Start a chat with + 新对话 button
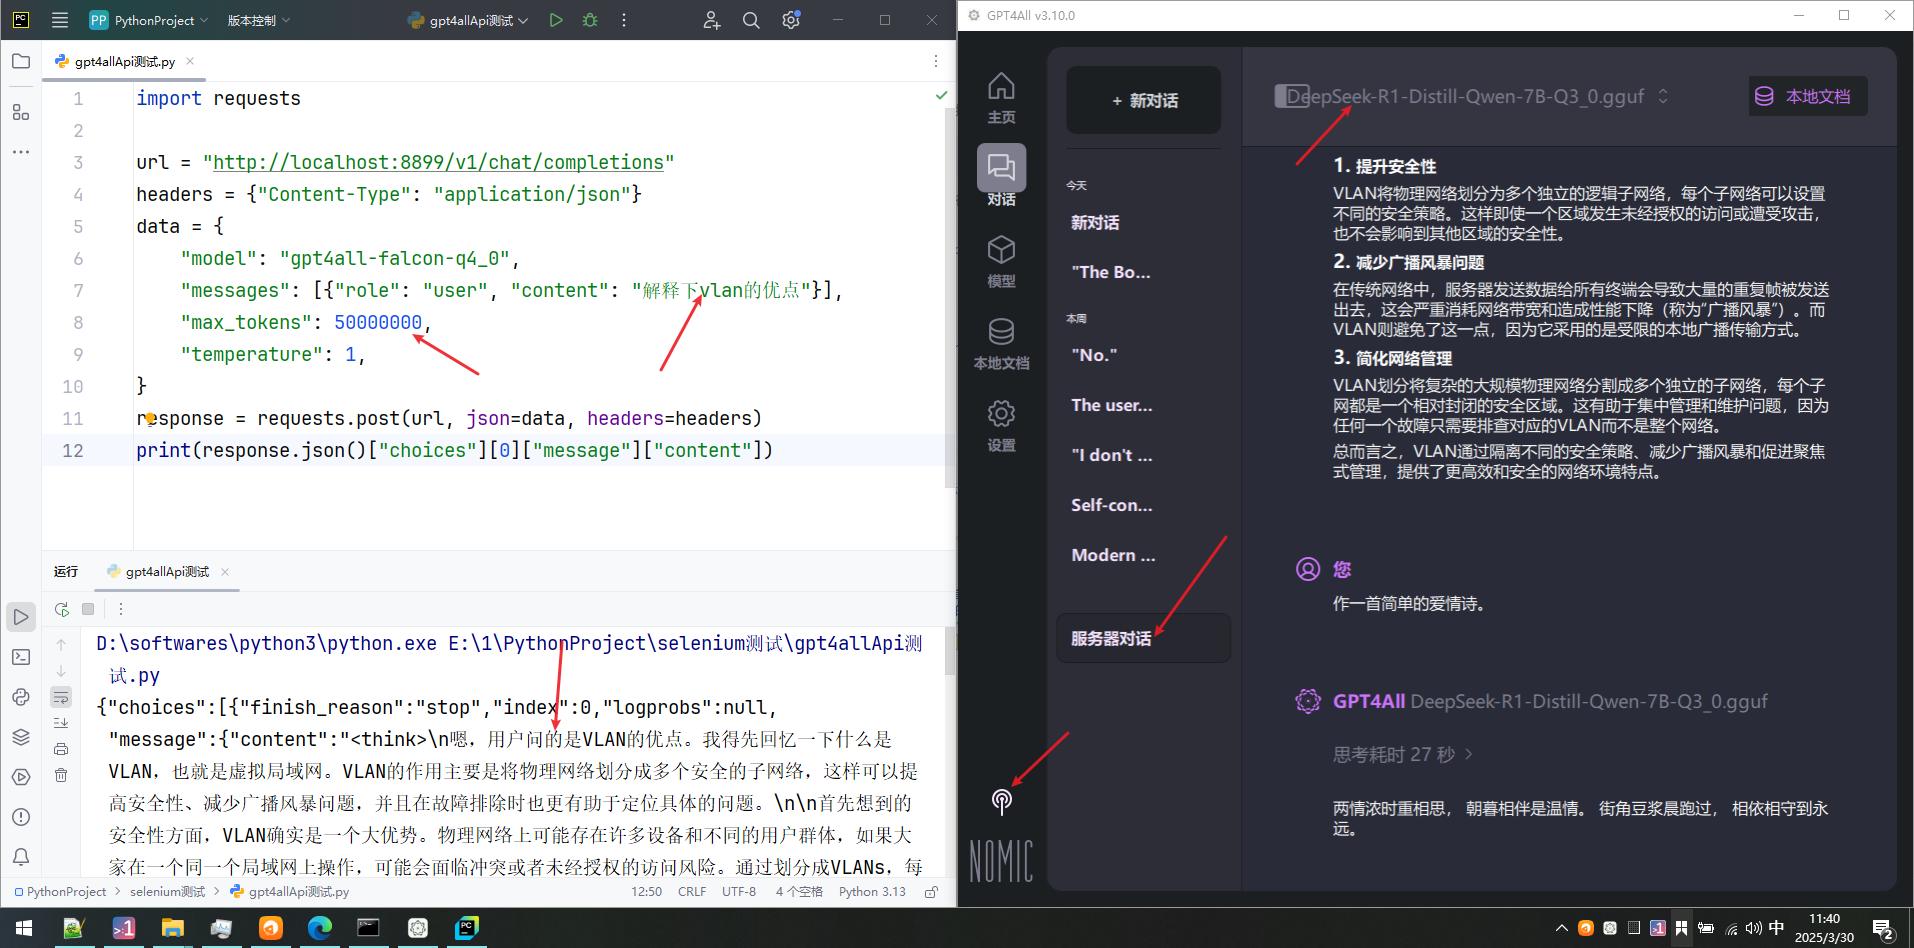This screenshot has height=948, width=1914. point(1144,100)
